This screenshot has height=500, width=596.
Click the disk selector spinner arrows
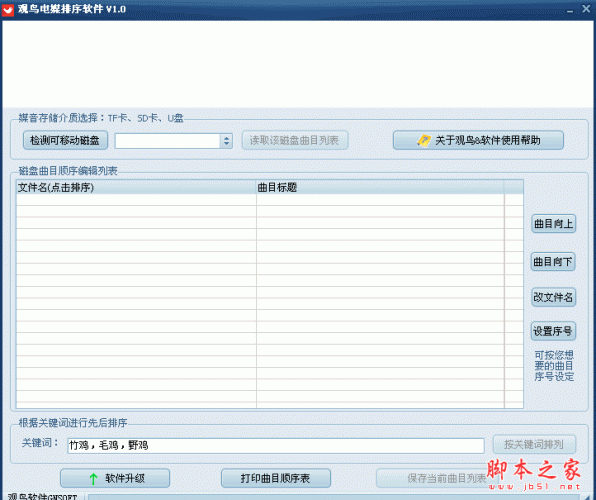227,141
